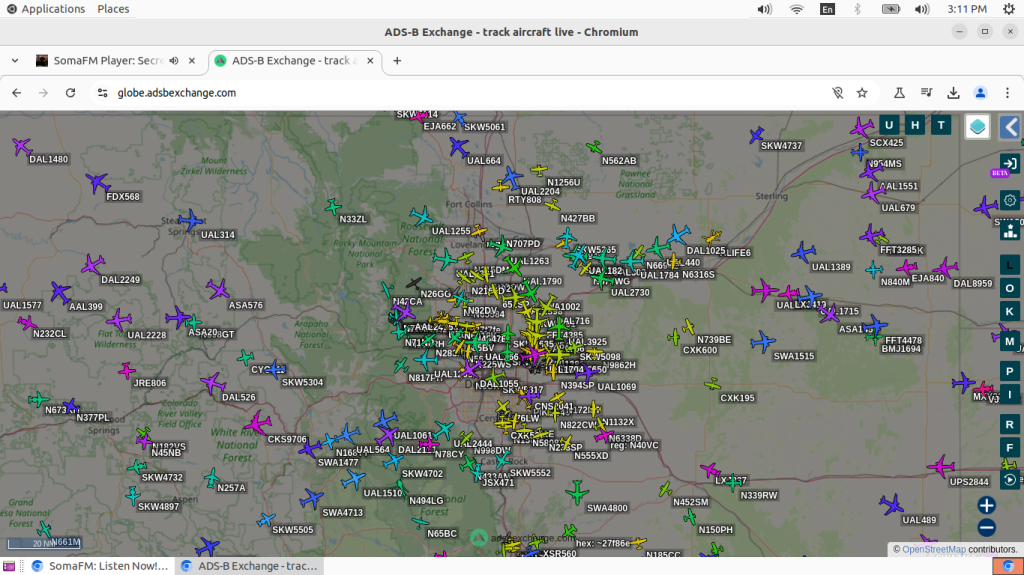This screenshot has width=1024, height=575.
Task: Select the DAL2249 aircraft icon
Action: point(93,265)
